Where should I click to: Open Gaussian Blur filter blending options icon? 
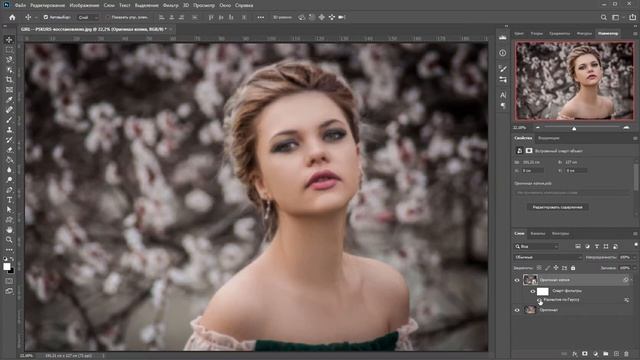click(627, 300)
